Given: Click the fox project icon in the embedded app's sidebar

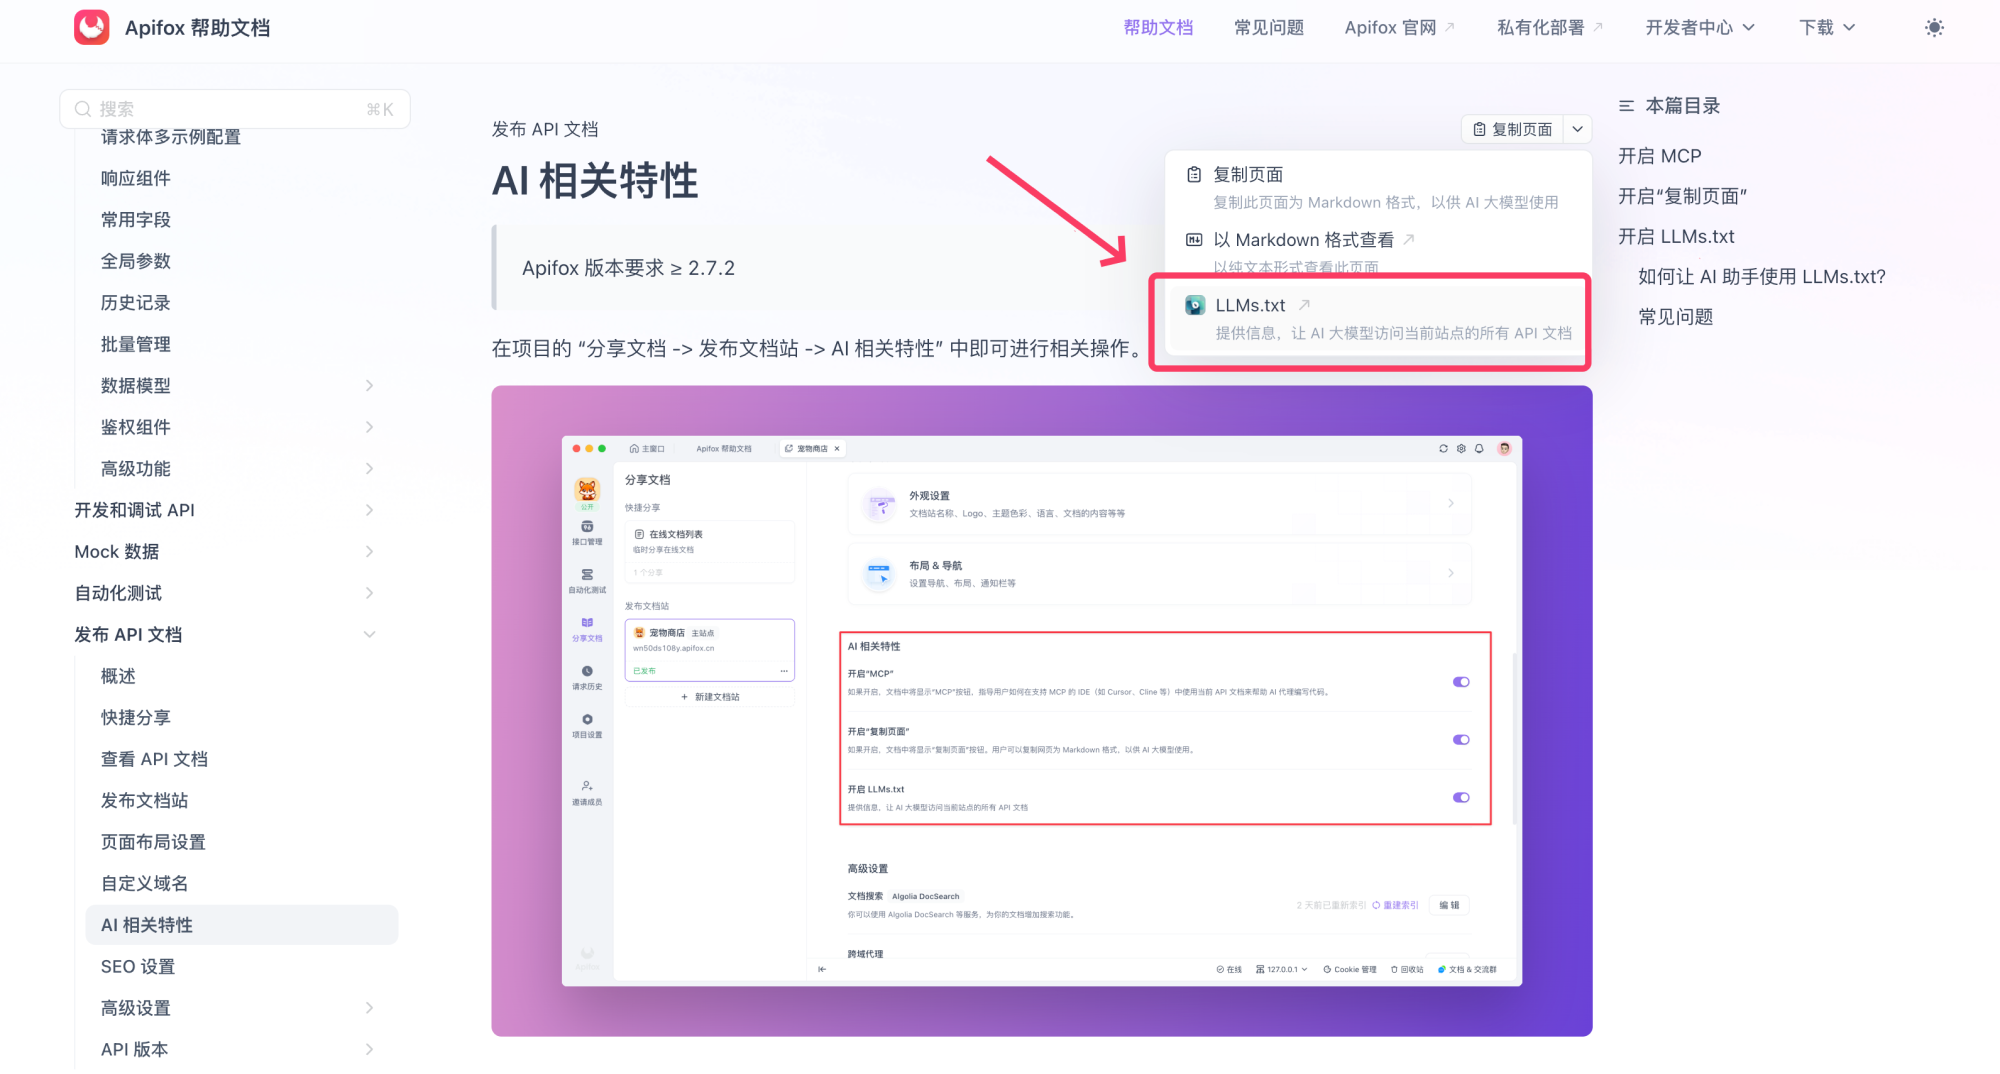Looking at the screenshot, I should click(587, 490).
